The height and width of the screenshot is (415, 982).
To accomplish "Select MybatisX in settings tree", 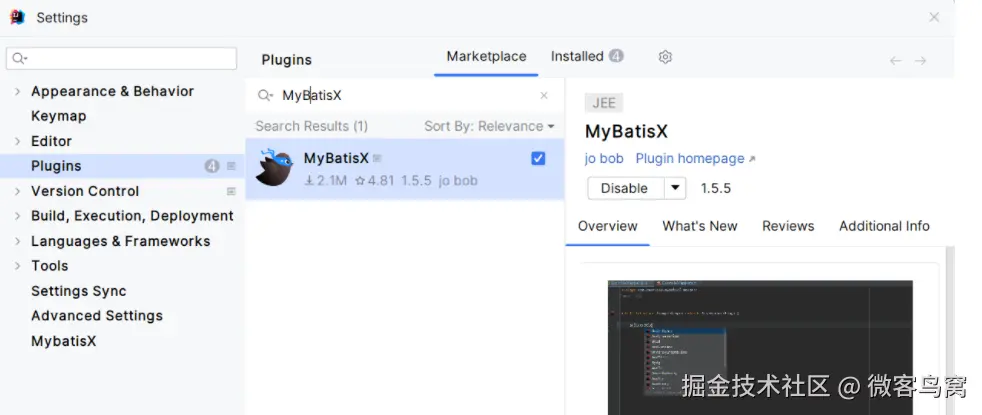I will click(64, 341).
